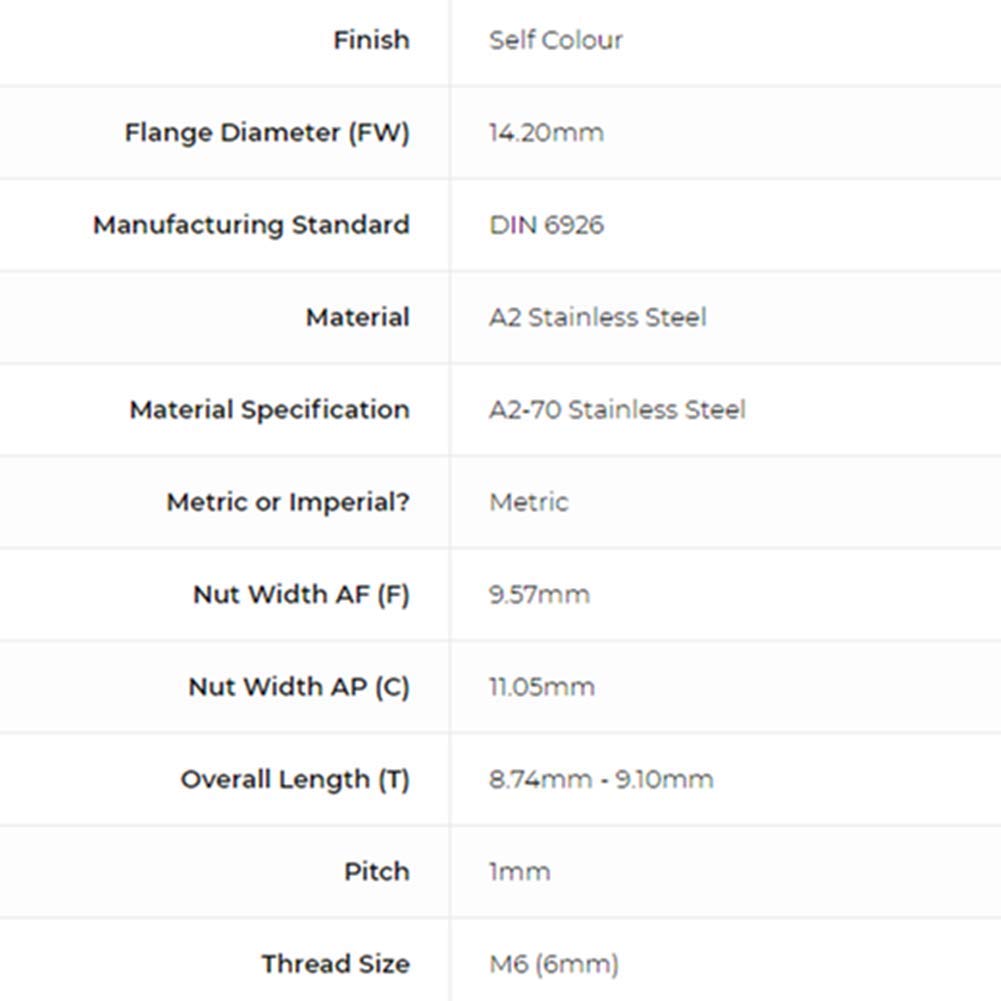
Task: Select the 9.57mm nut width value
Action: click(x=539, y=595)
